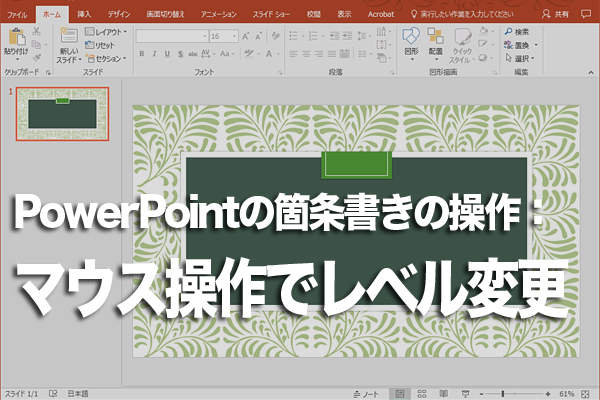Screen dimensions: 600x400
Task: Open the セクション dropdown
Action: [106, 59]
